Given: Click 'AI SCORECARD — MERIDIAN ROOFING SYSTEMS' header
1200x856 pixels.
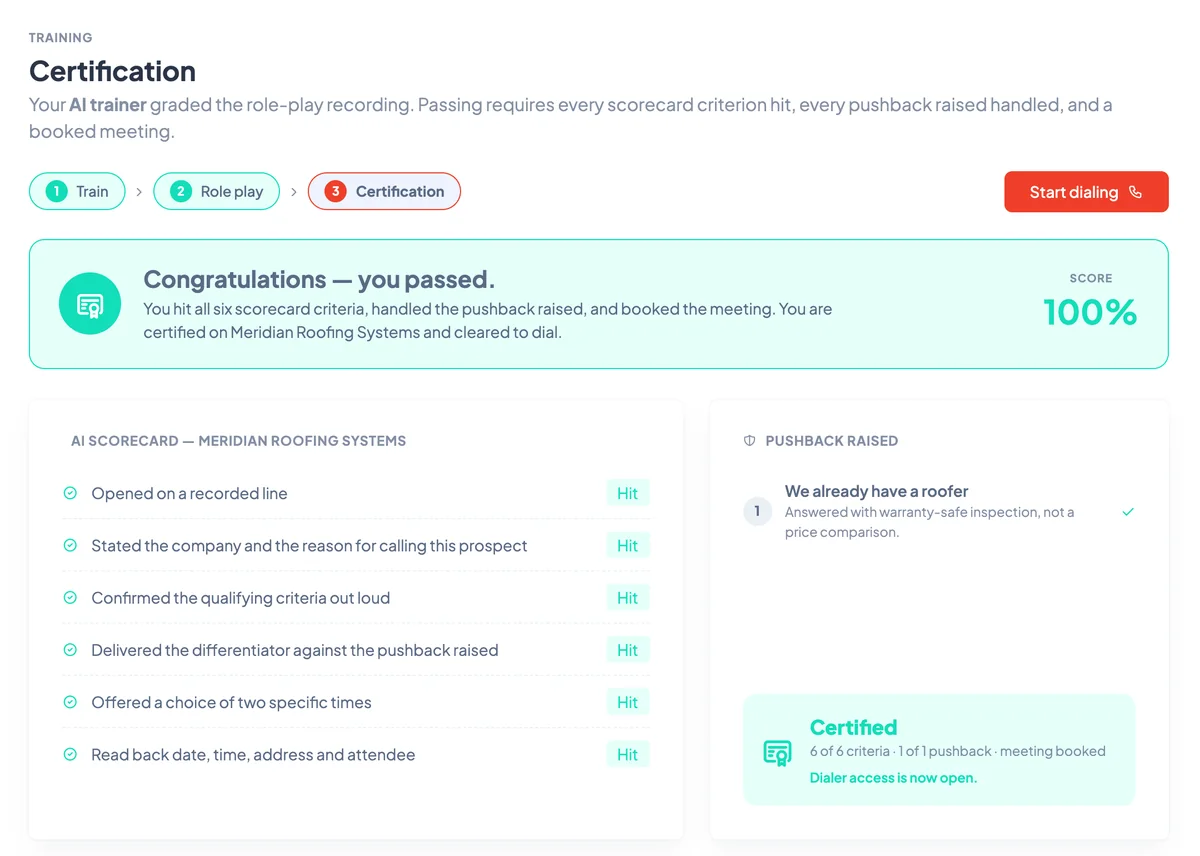Looking at the screenshot, I should [239, 440].
